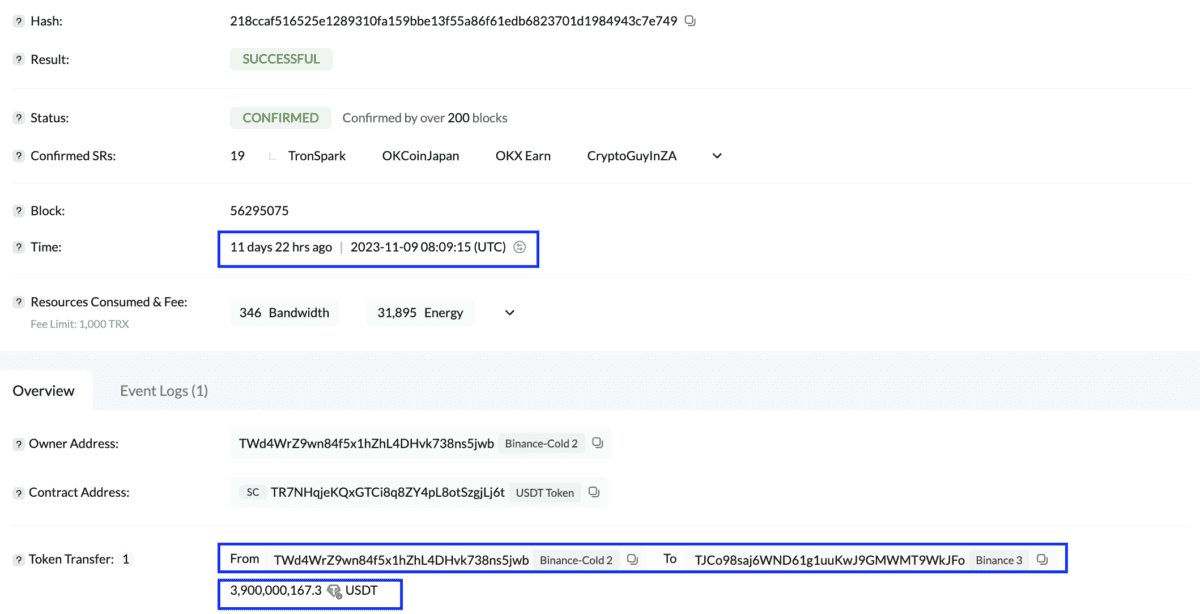Open the OKX Earn representative link
The image size is (1200, 614).
[x=523, y=156]
